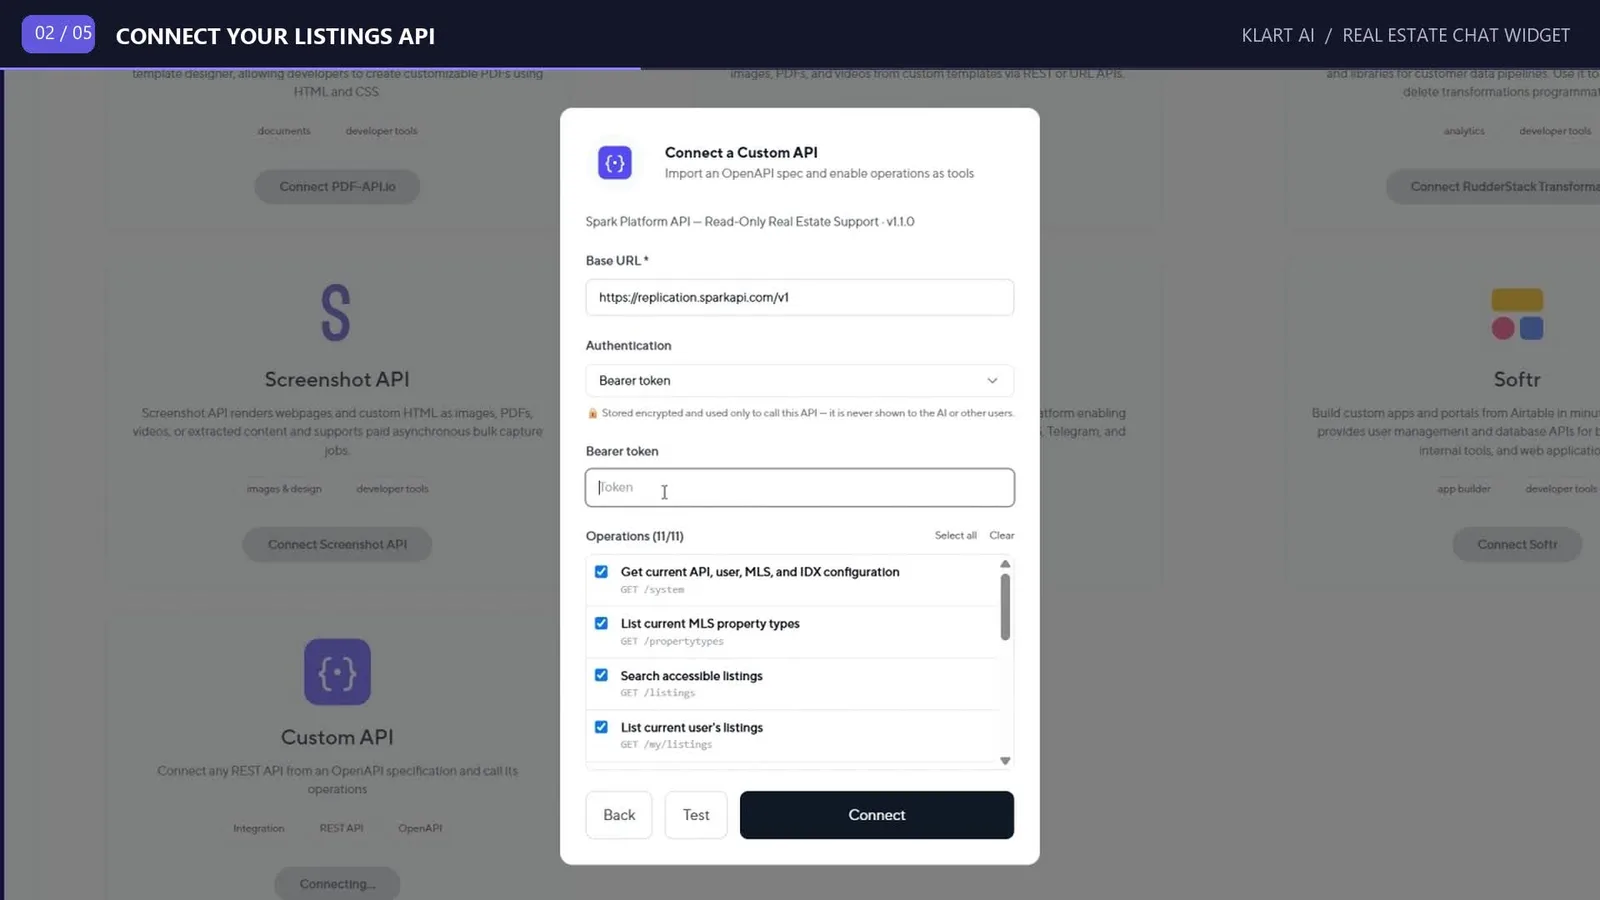
Task: Click Select all operations link
Action: pos(955,536)
